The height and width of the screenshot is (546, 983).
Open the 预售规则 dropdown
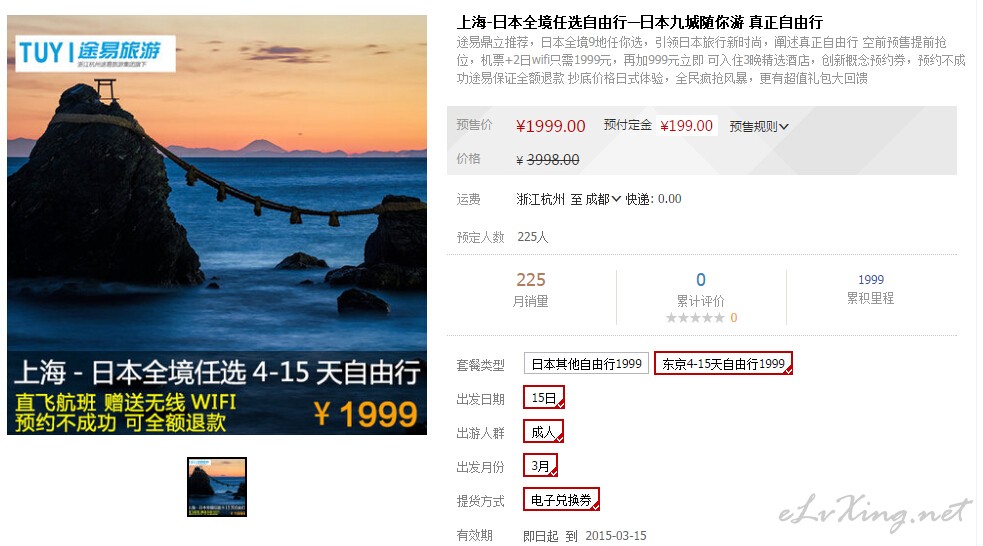coord(759,127)
